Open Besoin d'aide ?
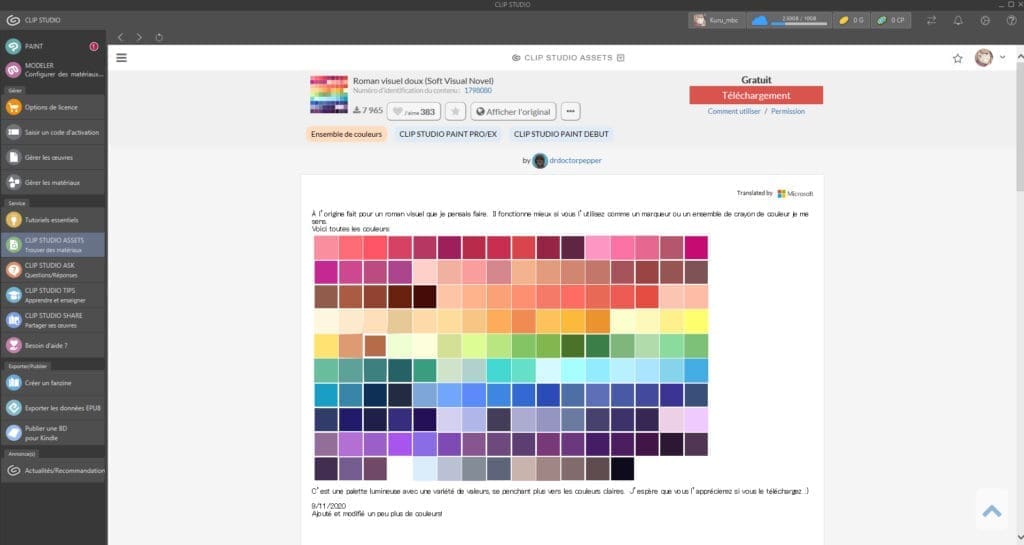 click(52, 345)
